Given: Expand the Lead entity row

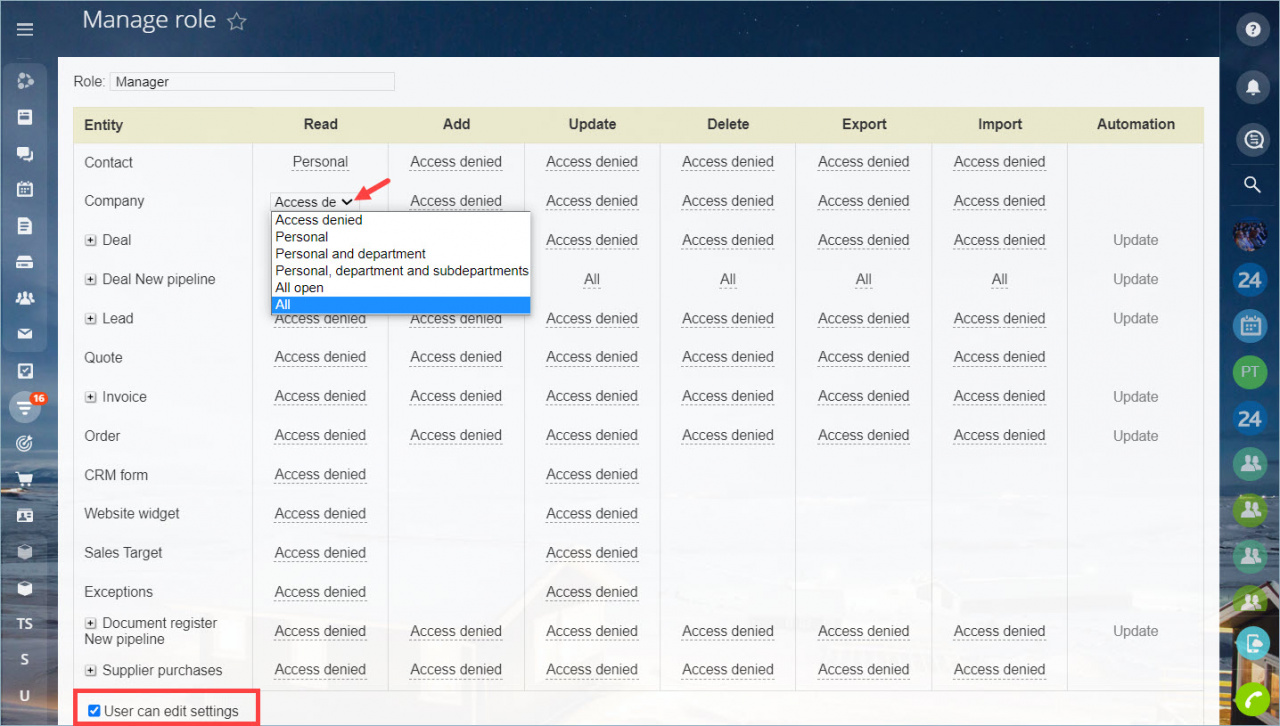Looking at the screenshot, I should (90, 319).
